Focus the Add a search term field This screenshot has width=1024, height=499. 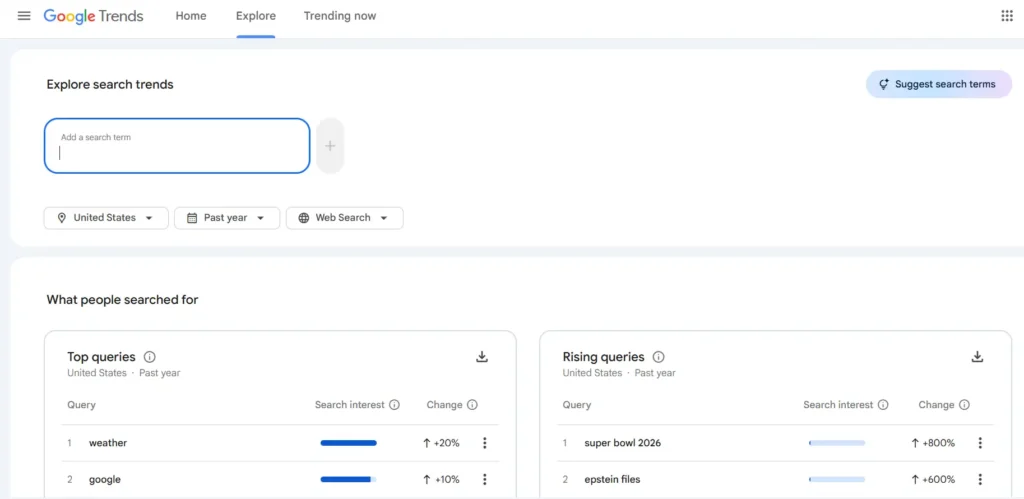click(177, 146)
